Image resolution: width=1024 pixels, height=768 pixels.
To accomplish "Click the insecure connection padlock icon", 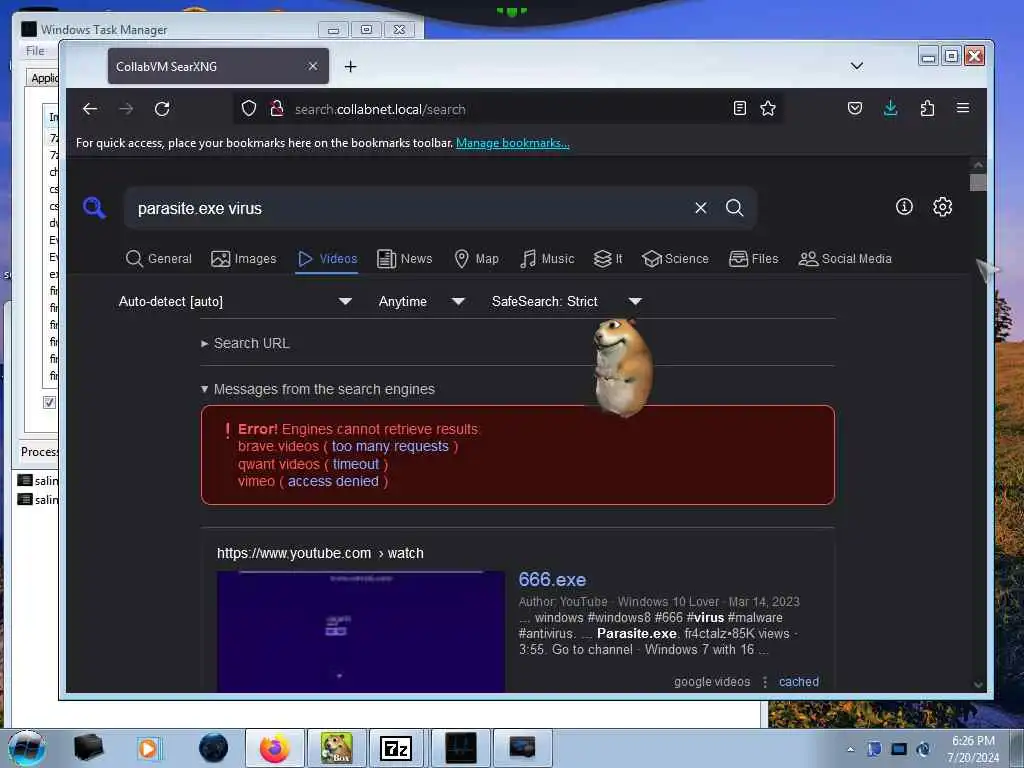I will tap(277, 108).
